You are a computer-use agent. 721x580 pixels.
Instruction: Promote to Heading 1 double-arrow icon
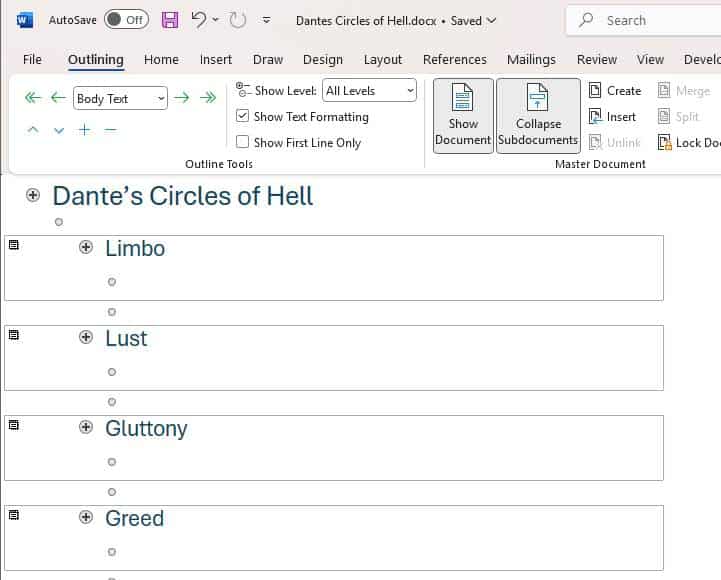[x=33, y=98]
